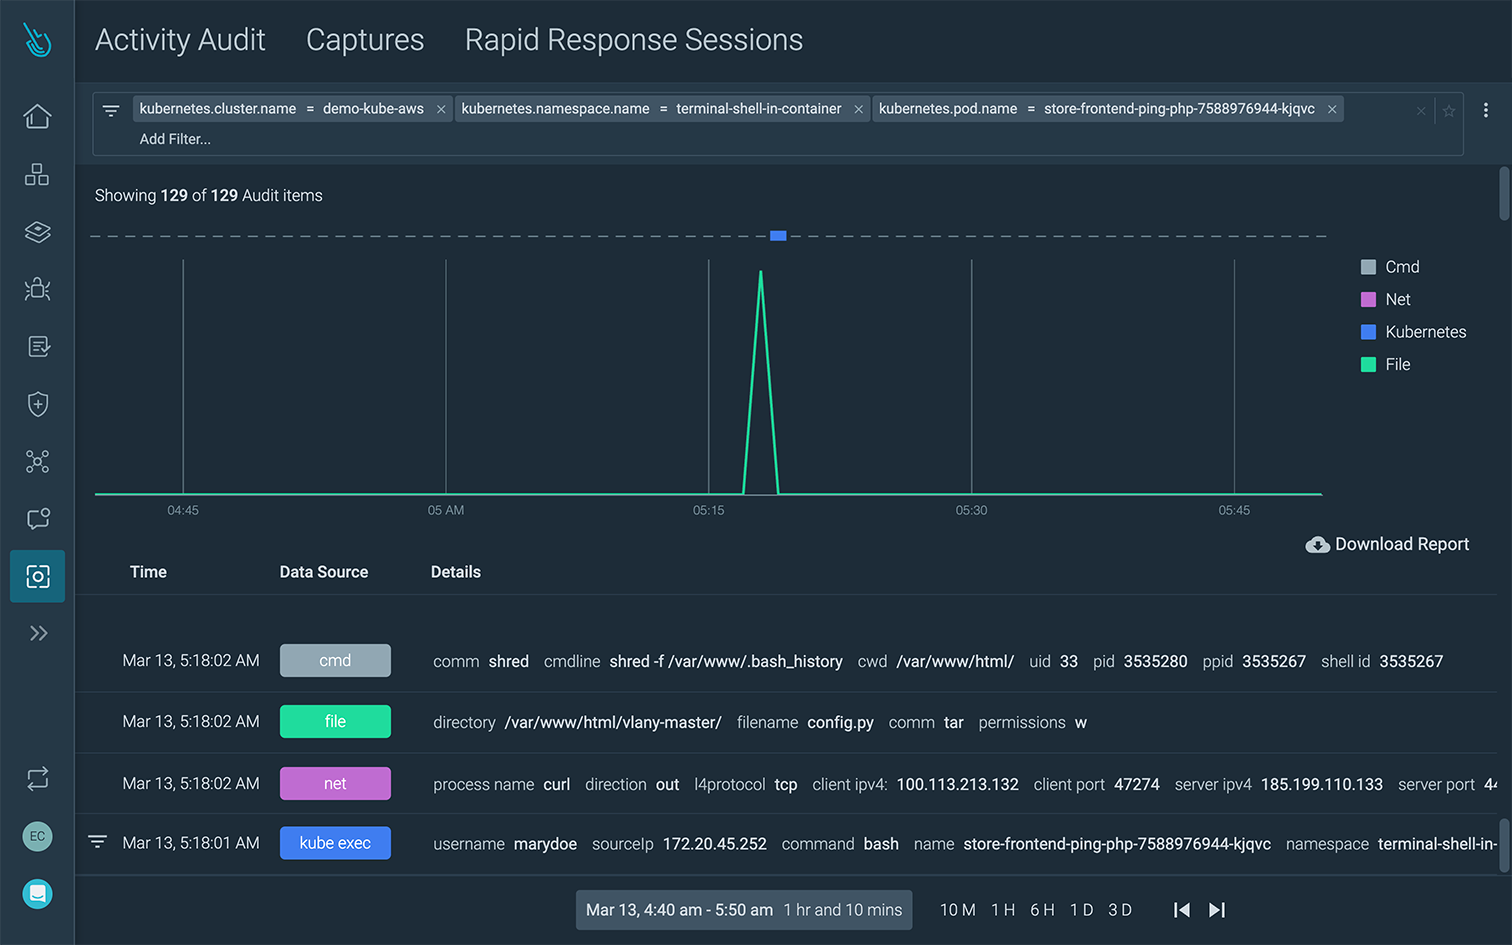Toggle Net series in chart legend
This screenshot has height=945, width=1512.
tap(1386, 299)
